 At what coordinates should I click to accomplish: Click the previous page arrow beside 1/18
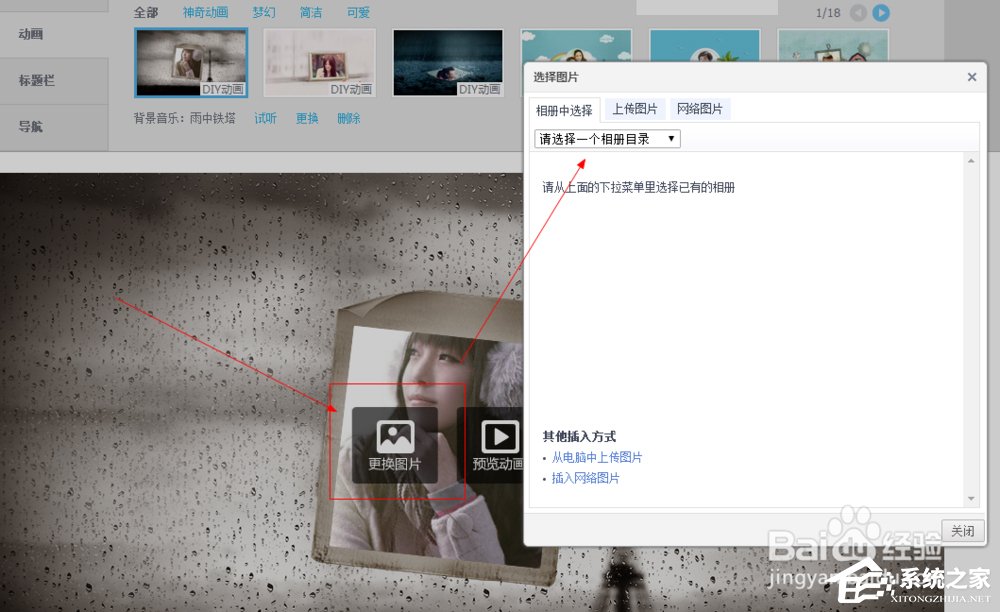click(x=858, y=12)
